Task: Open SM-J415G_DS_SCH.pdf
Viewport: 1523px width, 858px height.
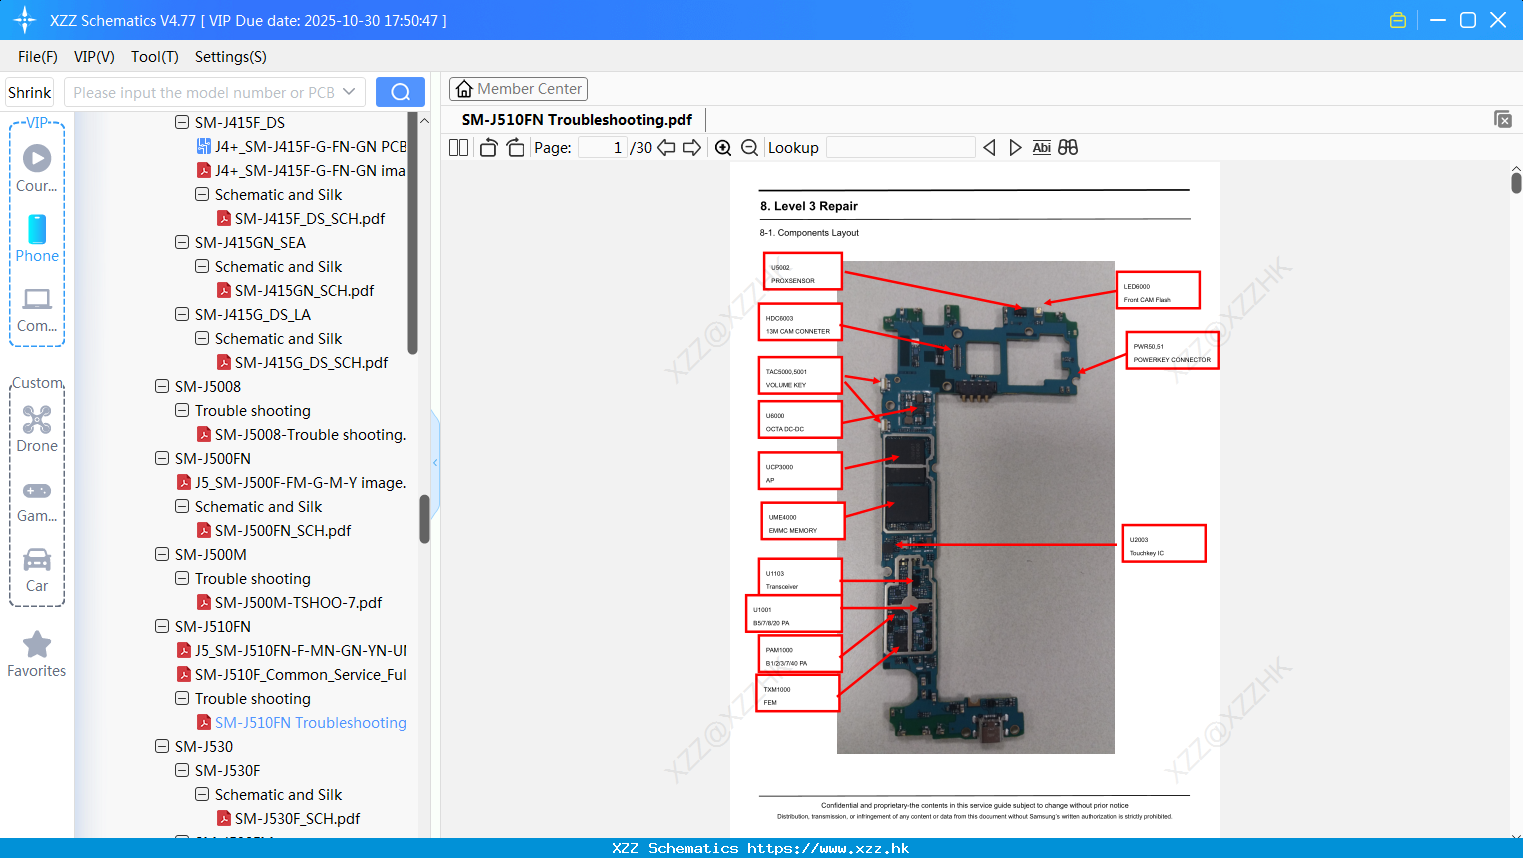Action: point(302,362)
